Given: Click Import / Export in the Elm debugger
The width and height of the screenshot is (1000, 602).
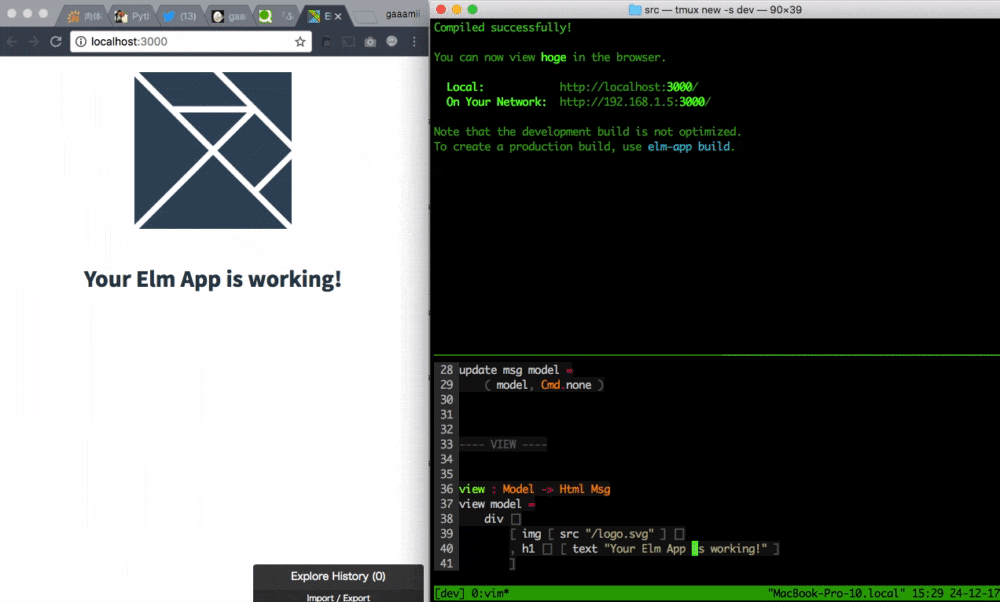Looking at the screenshot, I should pos(338,598).
